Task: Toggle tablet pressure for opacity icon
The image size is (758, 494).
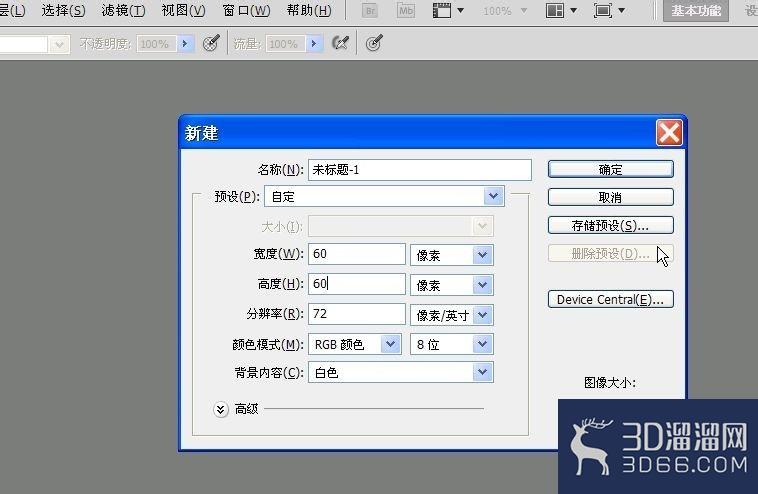Action: click(x=211, y=44)
